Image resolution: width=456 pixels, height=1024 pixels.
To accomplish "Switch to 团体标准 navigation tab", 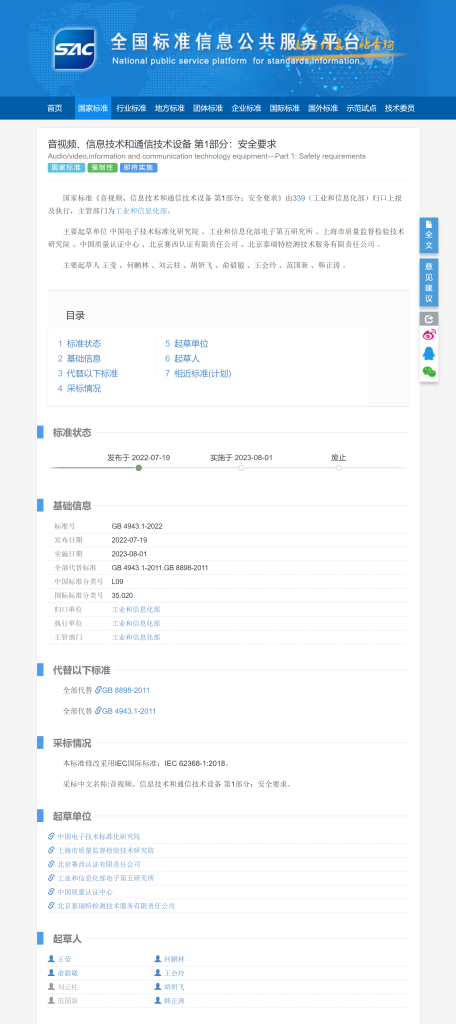I will click(208, 108).
